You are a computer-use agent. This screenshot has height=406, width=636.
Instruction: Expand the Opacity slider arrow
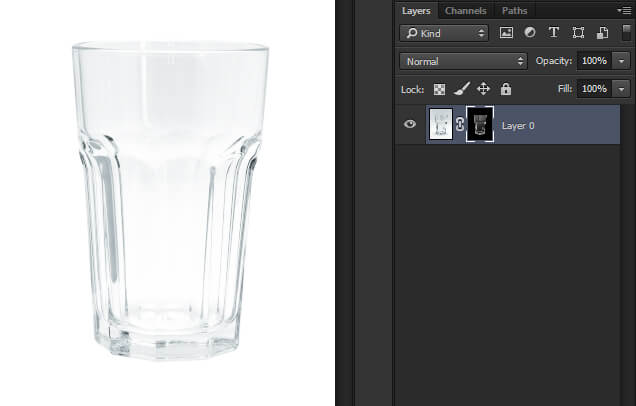623,61
